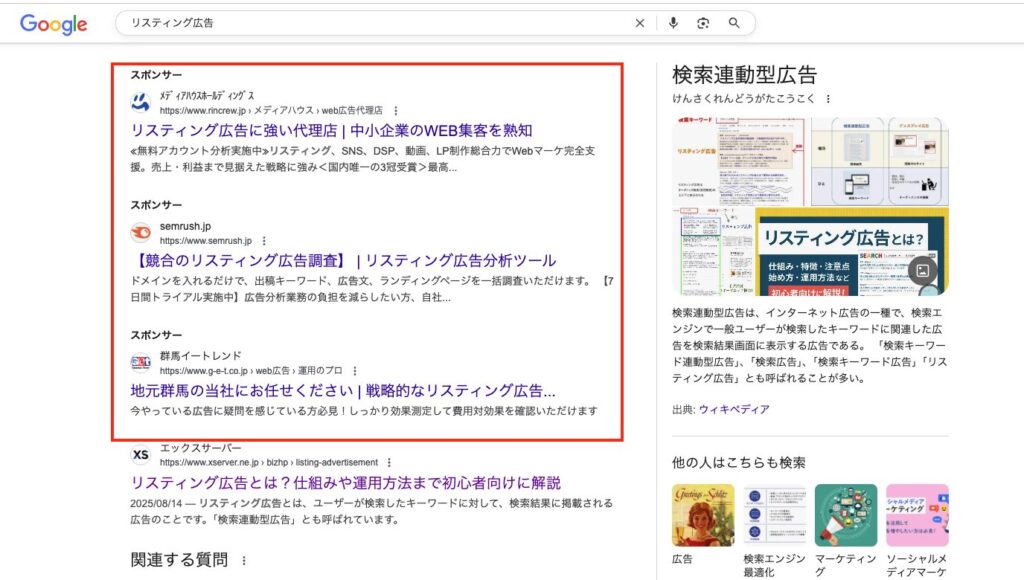This screenshot has width=1024, height=580.
Task: Select the 検索エンジン最適化 related search card
Action: pos(775,530)
